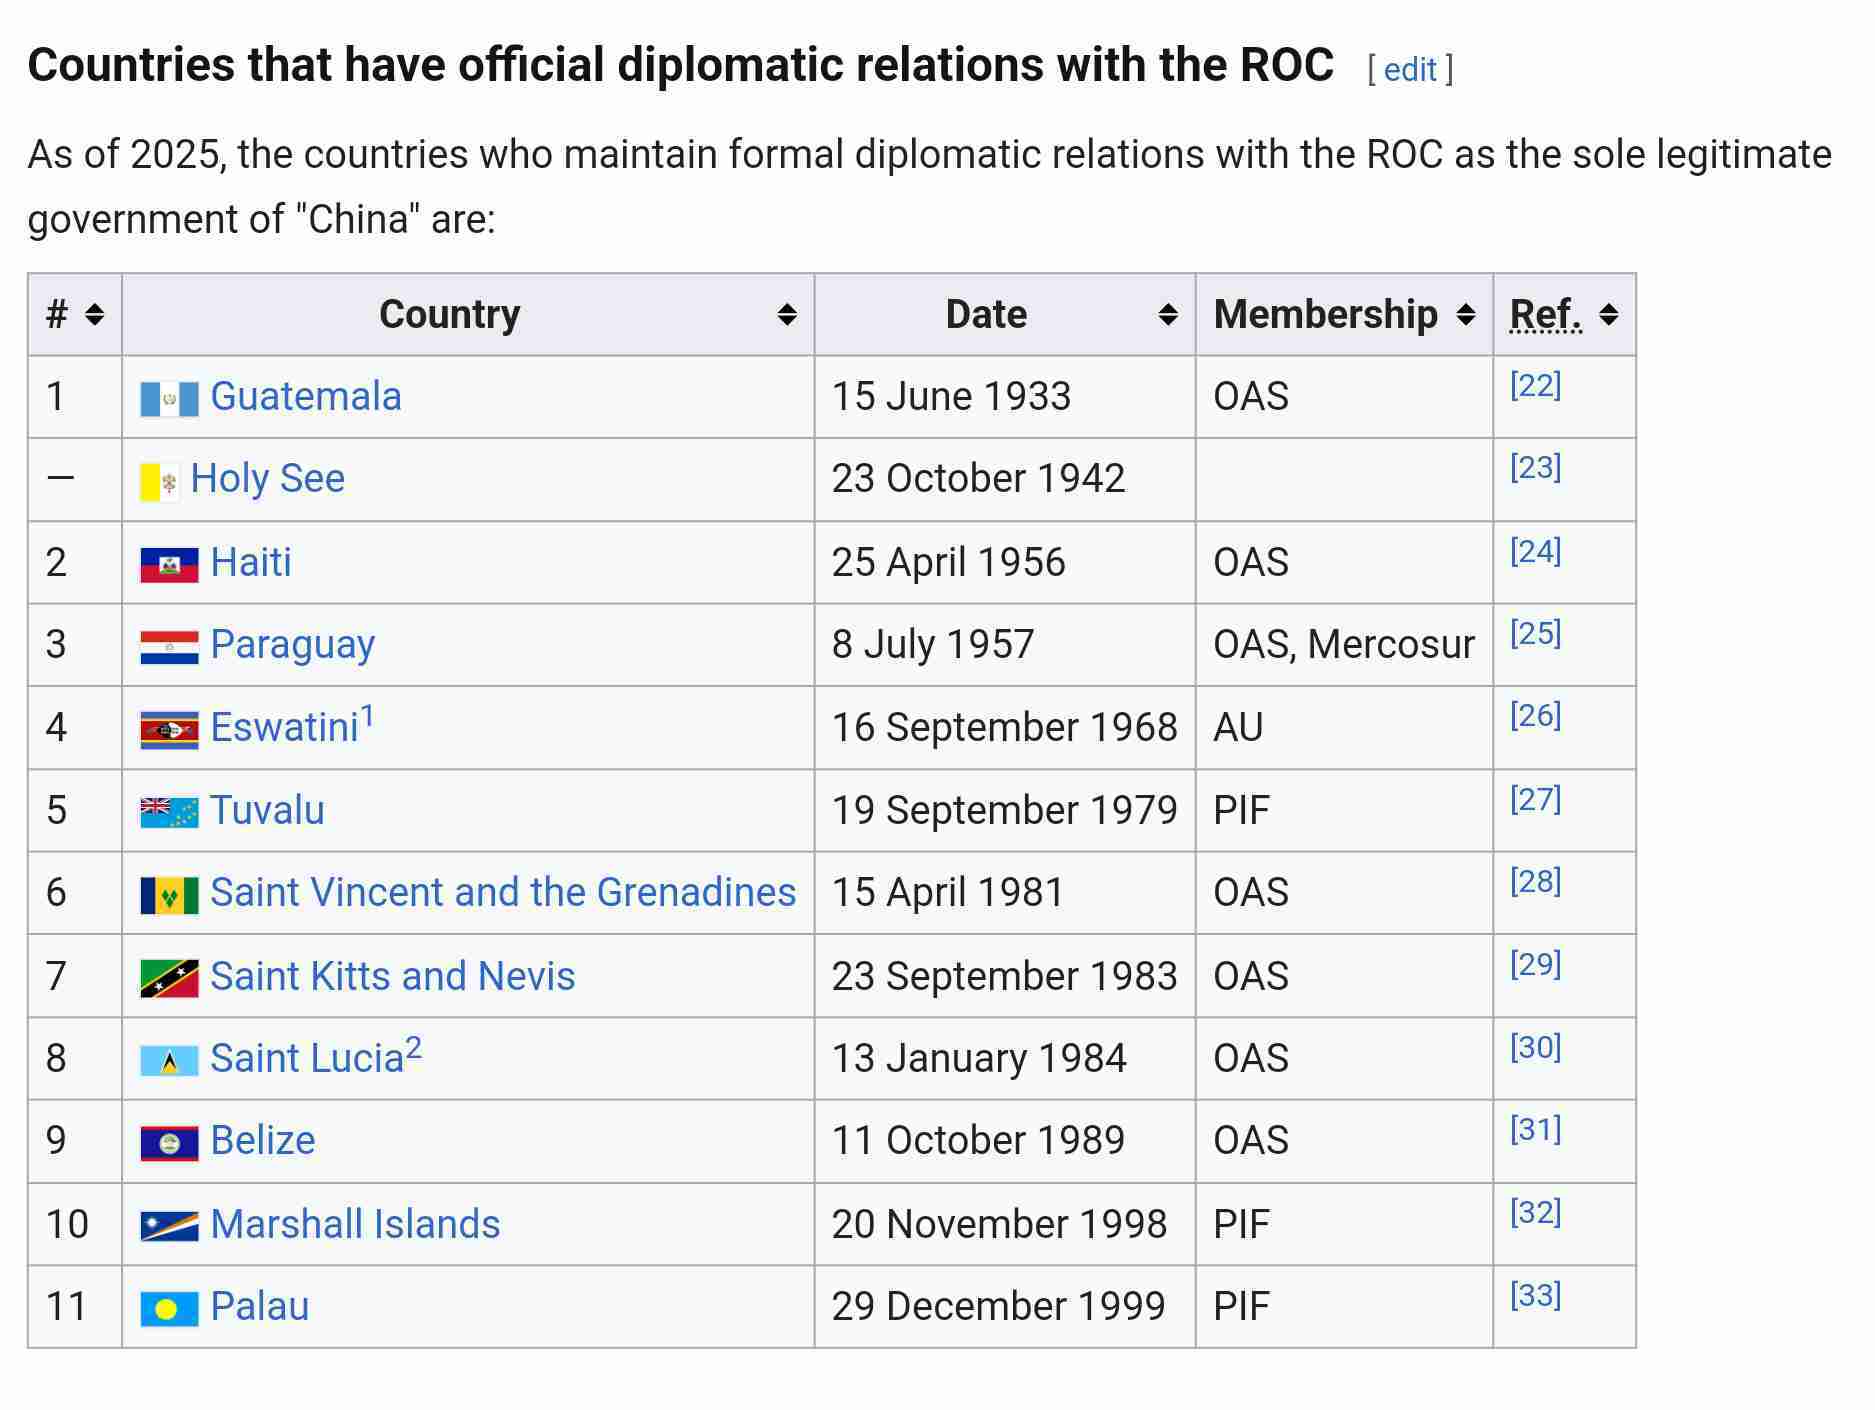Click the Holy See flag icon

point(160,482)
